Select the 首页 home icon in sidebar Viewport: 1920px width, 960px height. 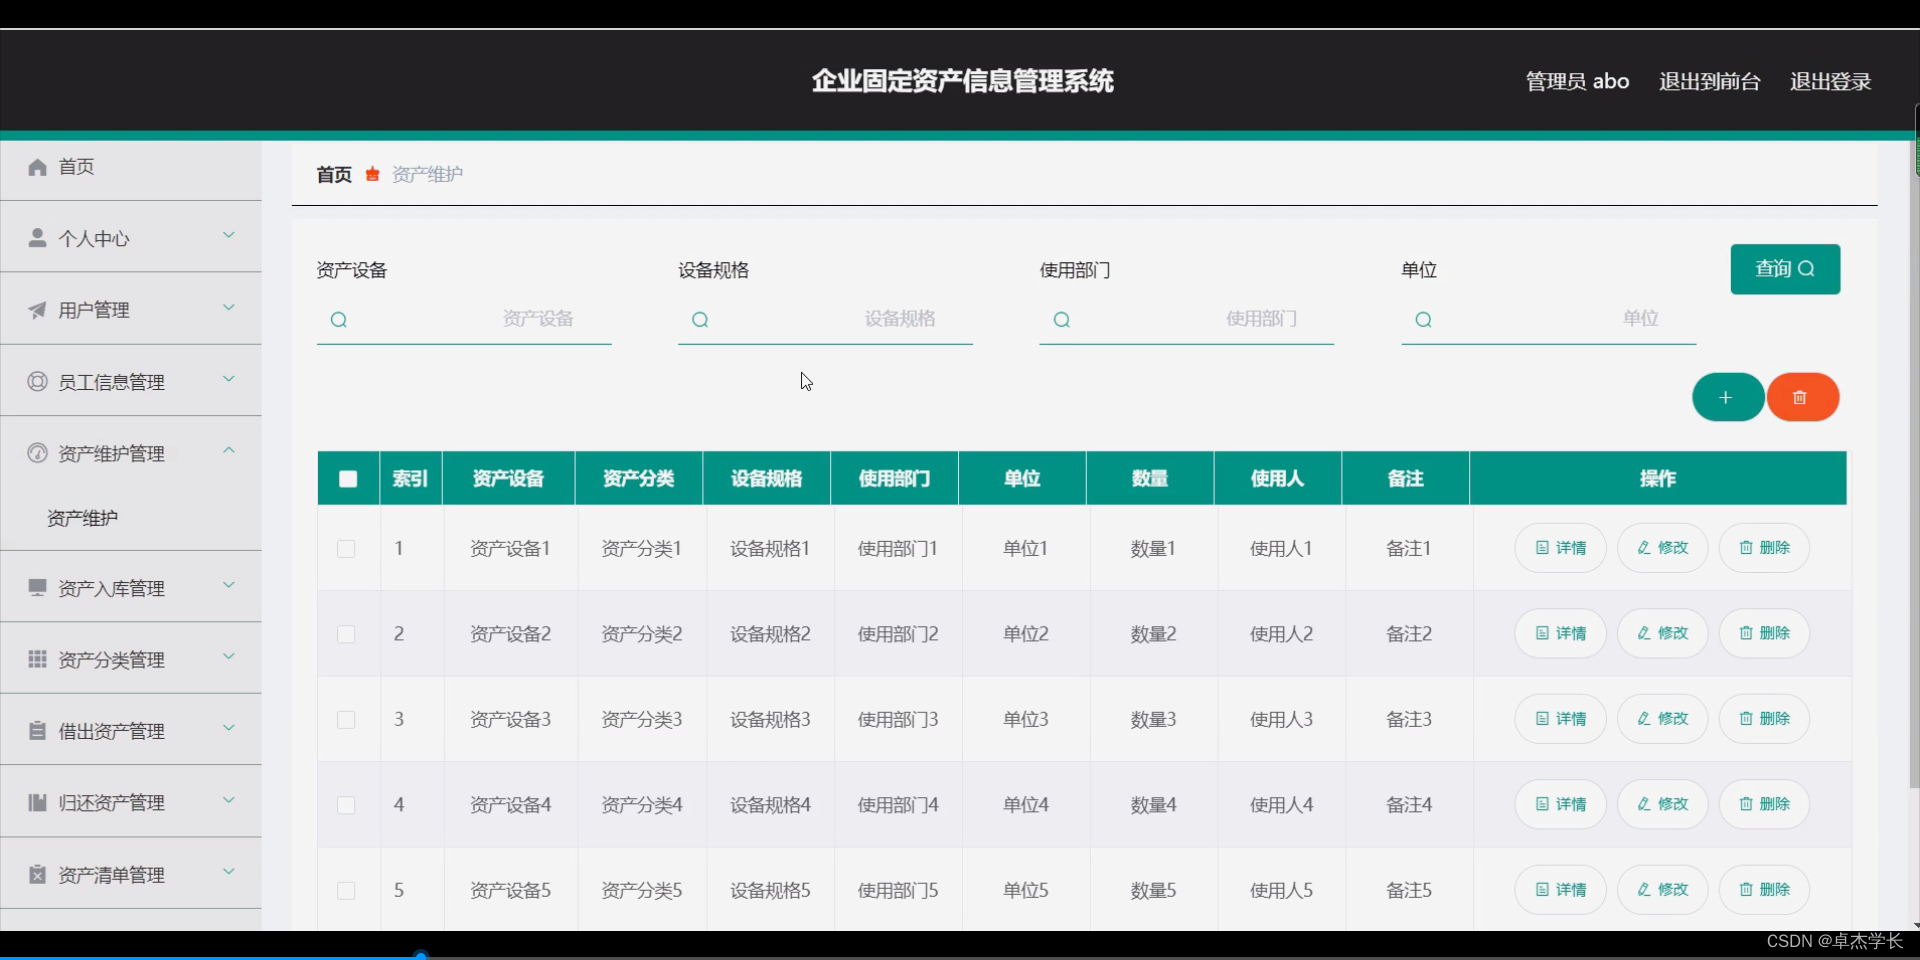click(x=36, y=167)
